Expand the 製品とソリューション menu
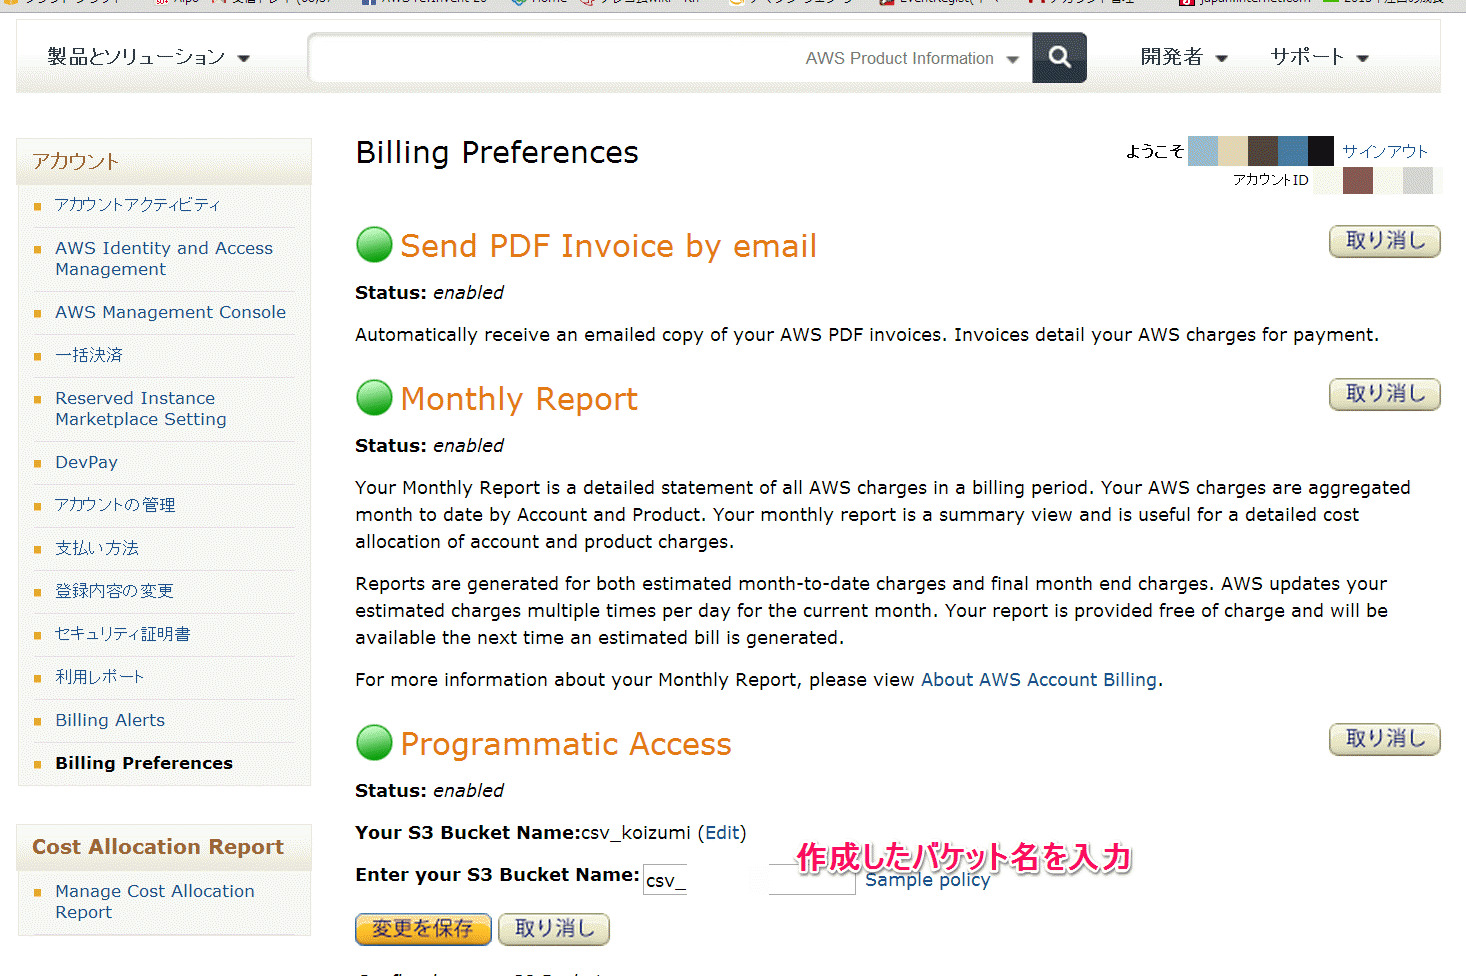The width and height of the screenshot is (1466, 976). tap(148, 57)
